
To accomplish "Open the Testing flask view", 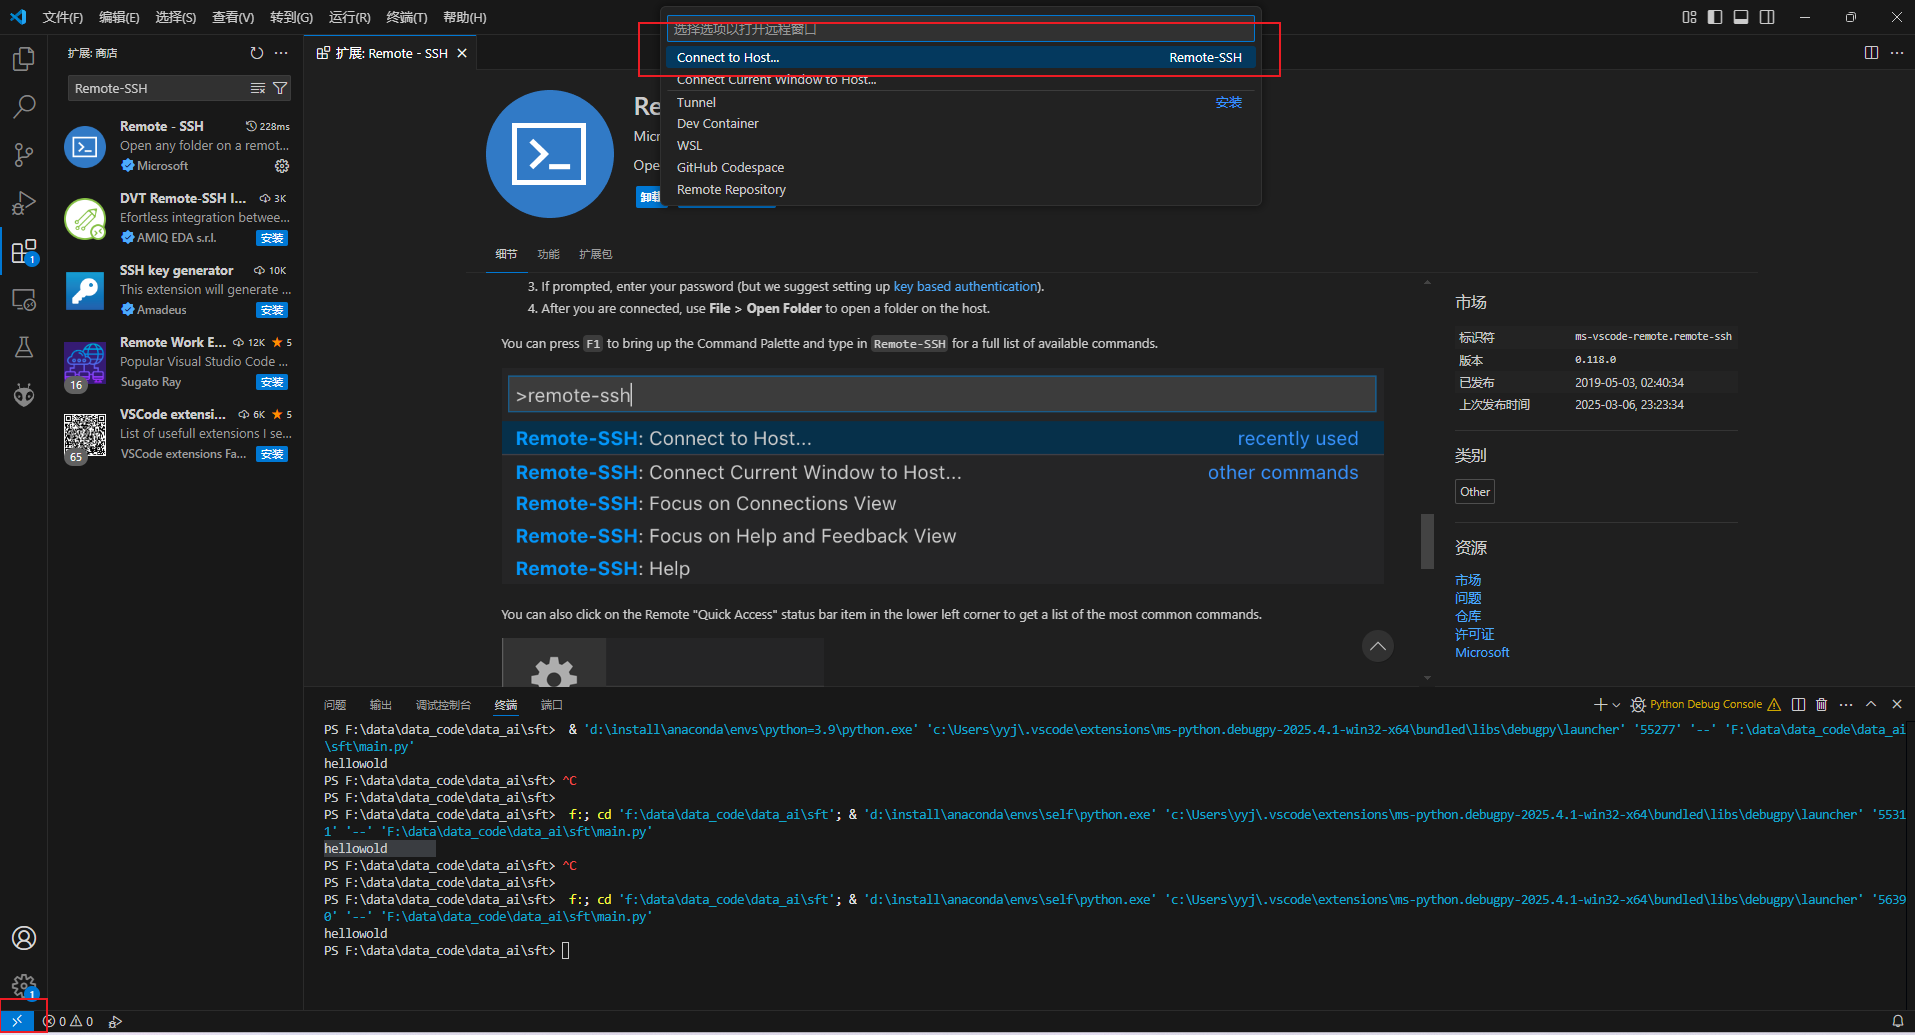I will pyautogui.click(x=24, y=347).
